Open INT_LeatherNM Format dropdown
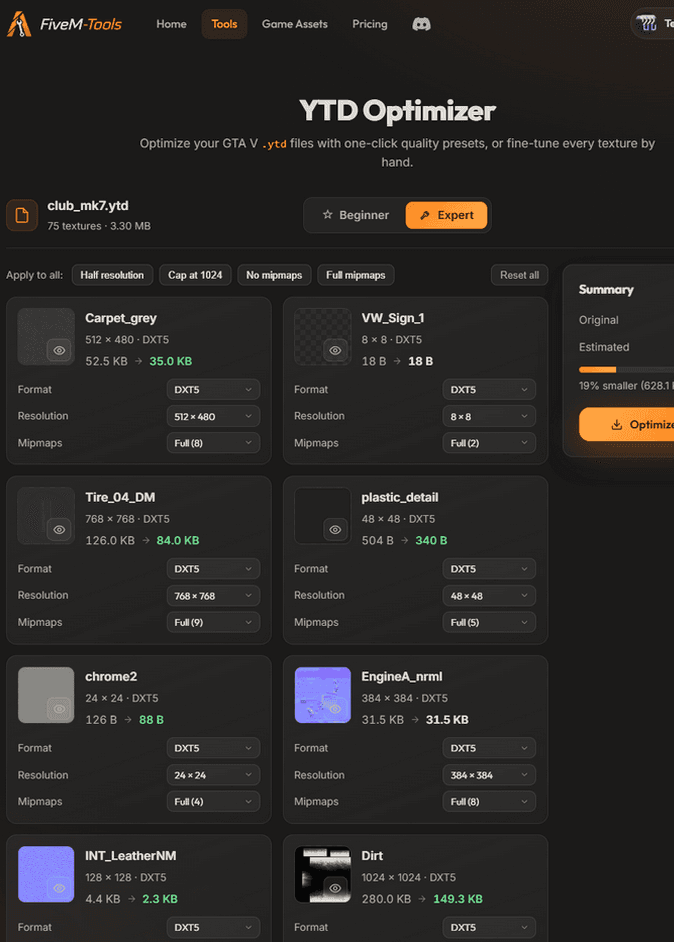The height and width of the screenshot is (942, 674). (213, 928)
